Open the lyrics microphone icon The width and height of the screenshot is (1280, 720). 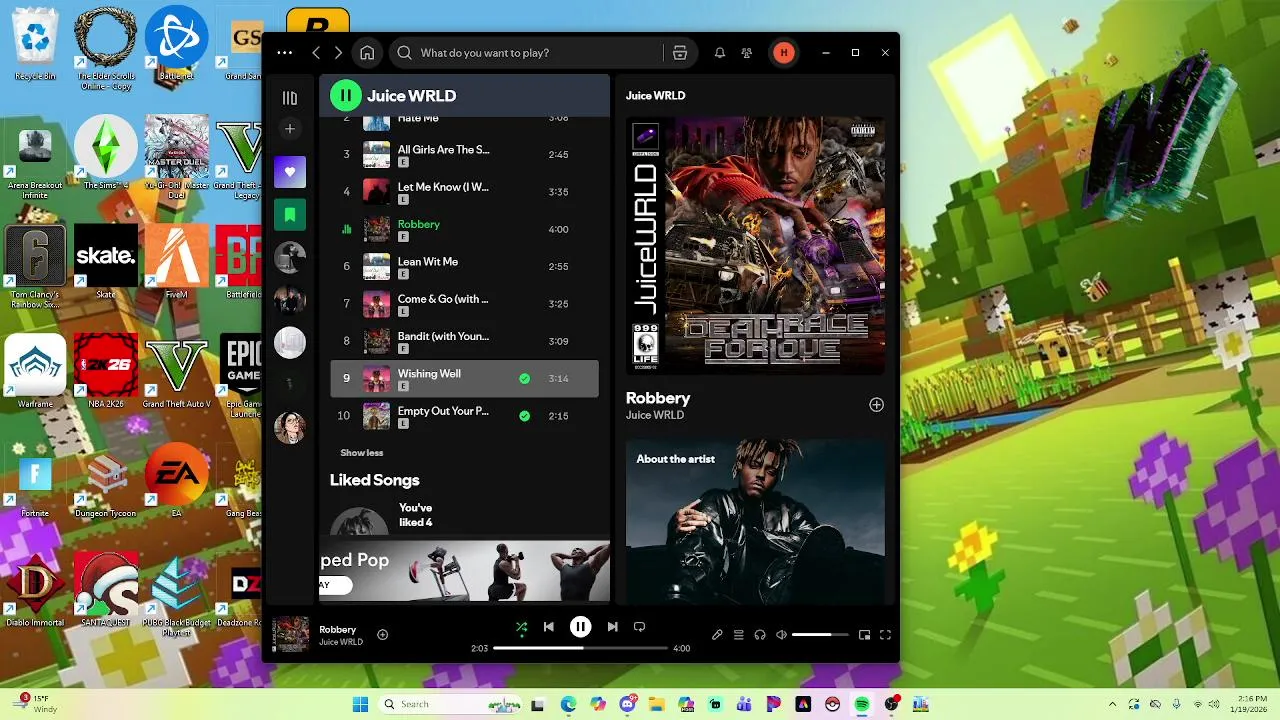(717, 635)
